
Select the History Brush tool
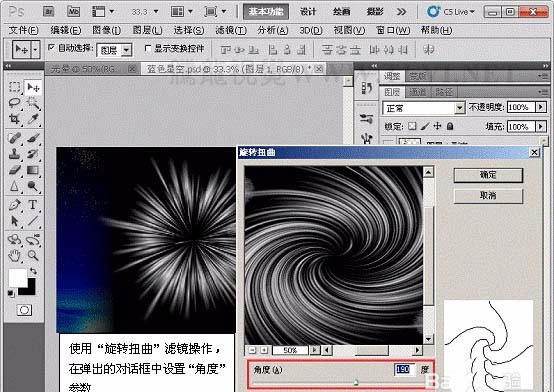coord(33,154)
